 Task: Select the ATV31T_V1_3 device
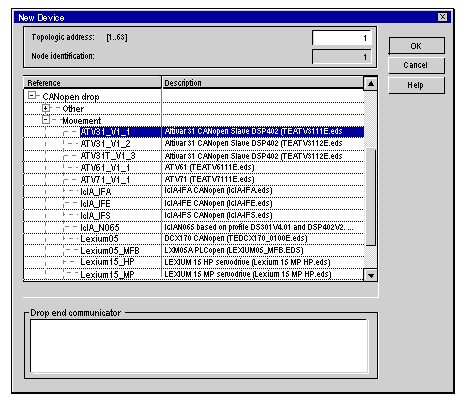point(108,156)
